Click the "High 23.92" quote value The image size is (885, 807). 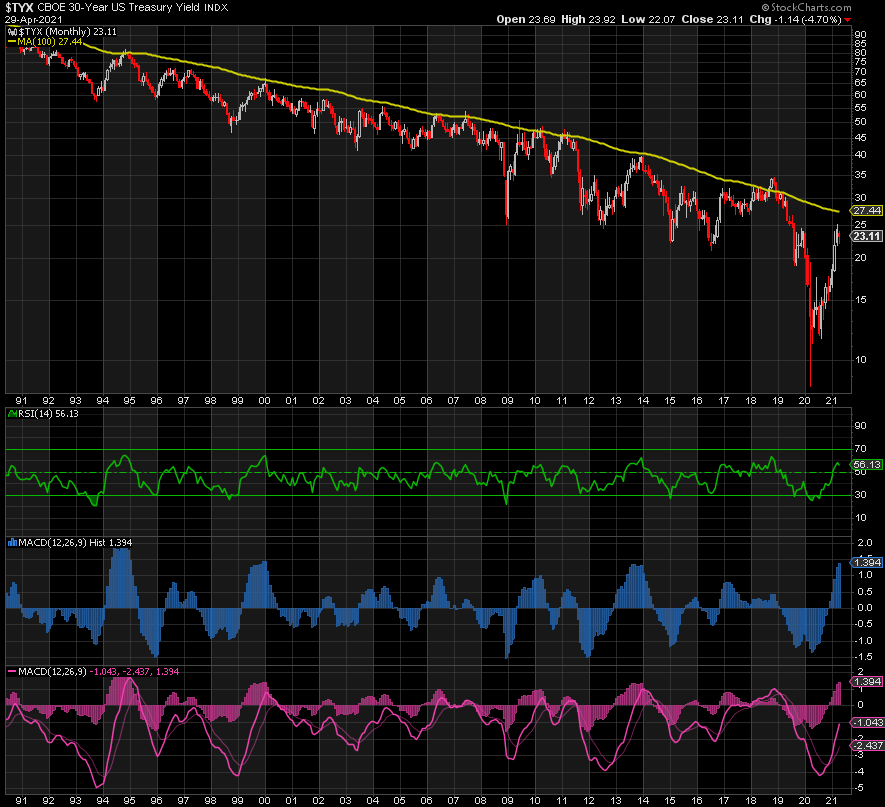point(588,19)
